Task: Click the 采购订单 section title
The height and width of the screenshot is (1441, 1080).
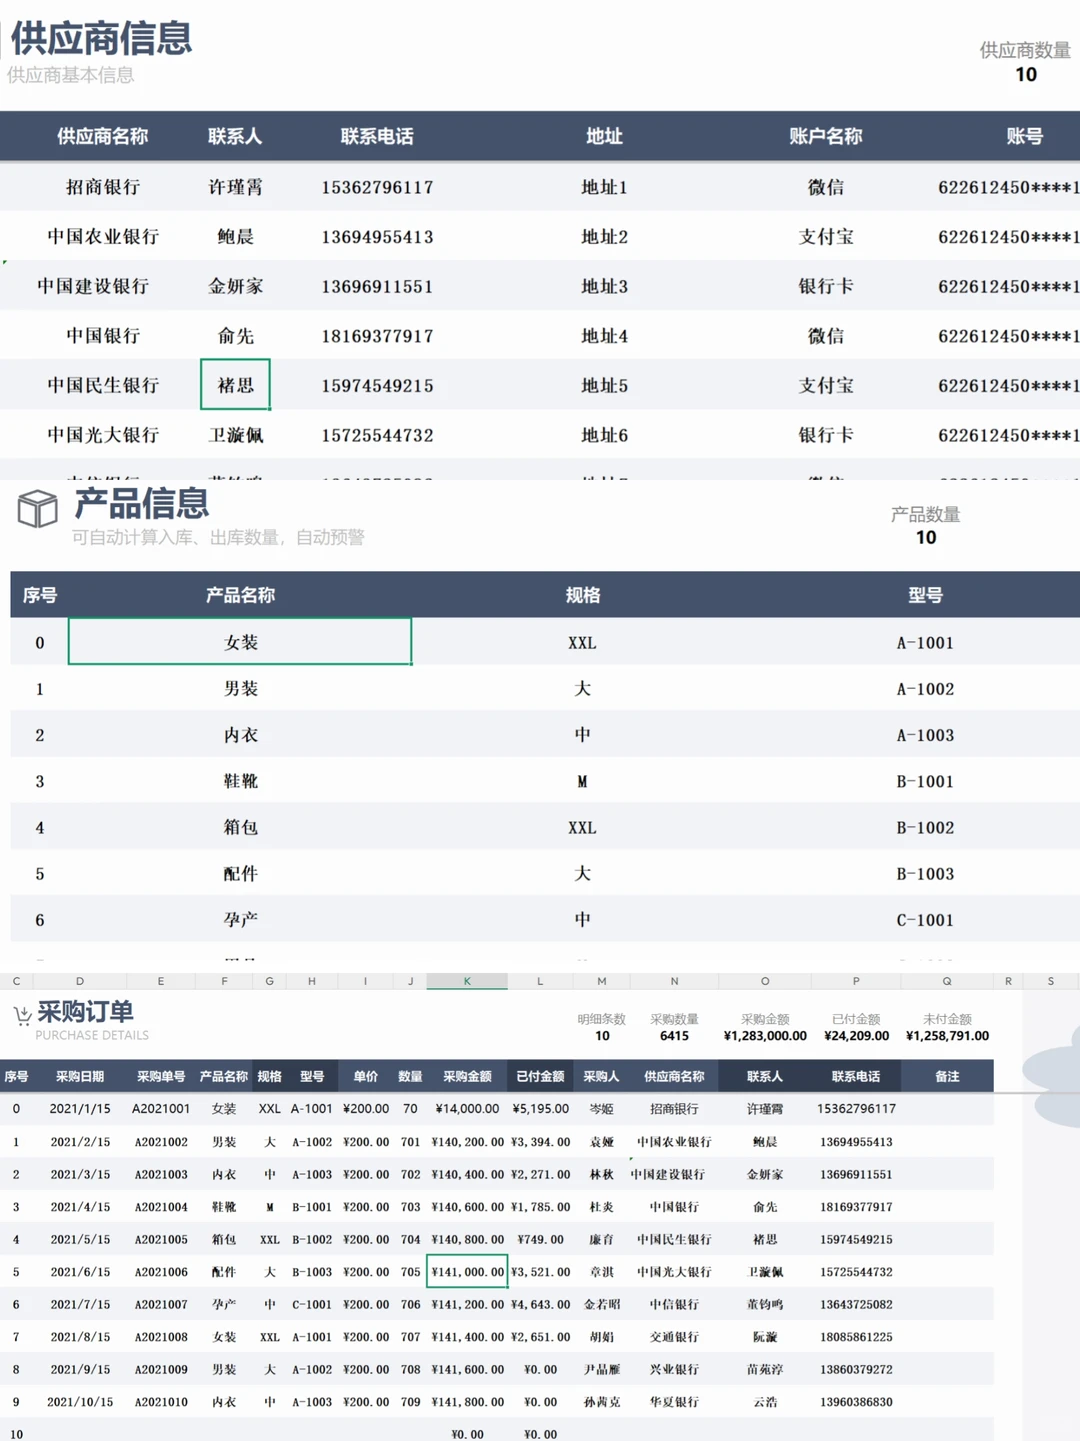Action: click(x=85, y=1011)
